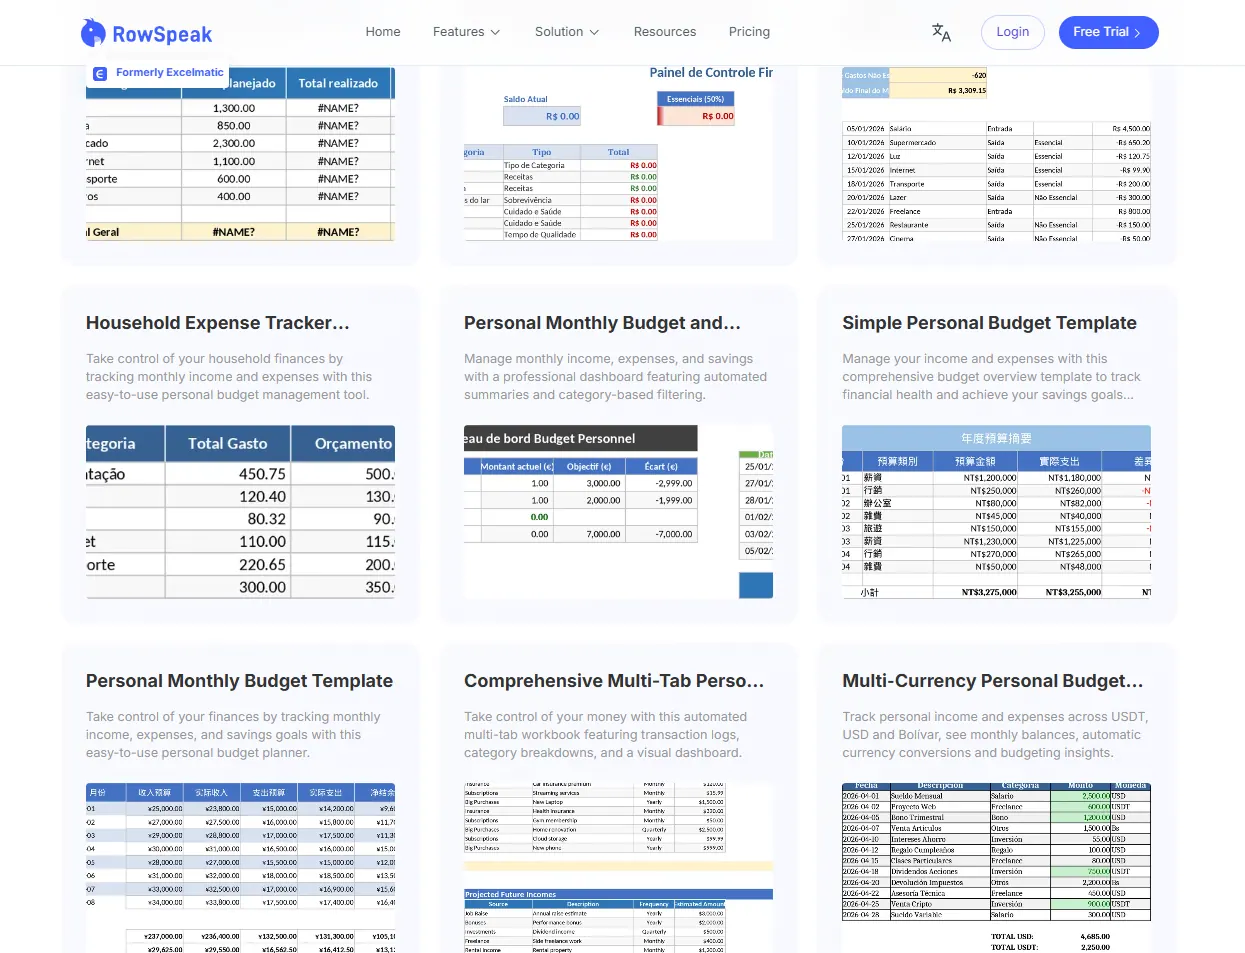Select the Home menu item
This screenshot has width=1245, height=953.
point(383,31)
